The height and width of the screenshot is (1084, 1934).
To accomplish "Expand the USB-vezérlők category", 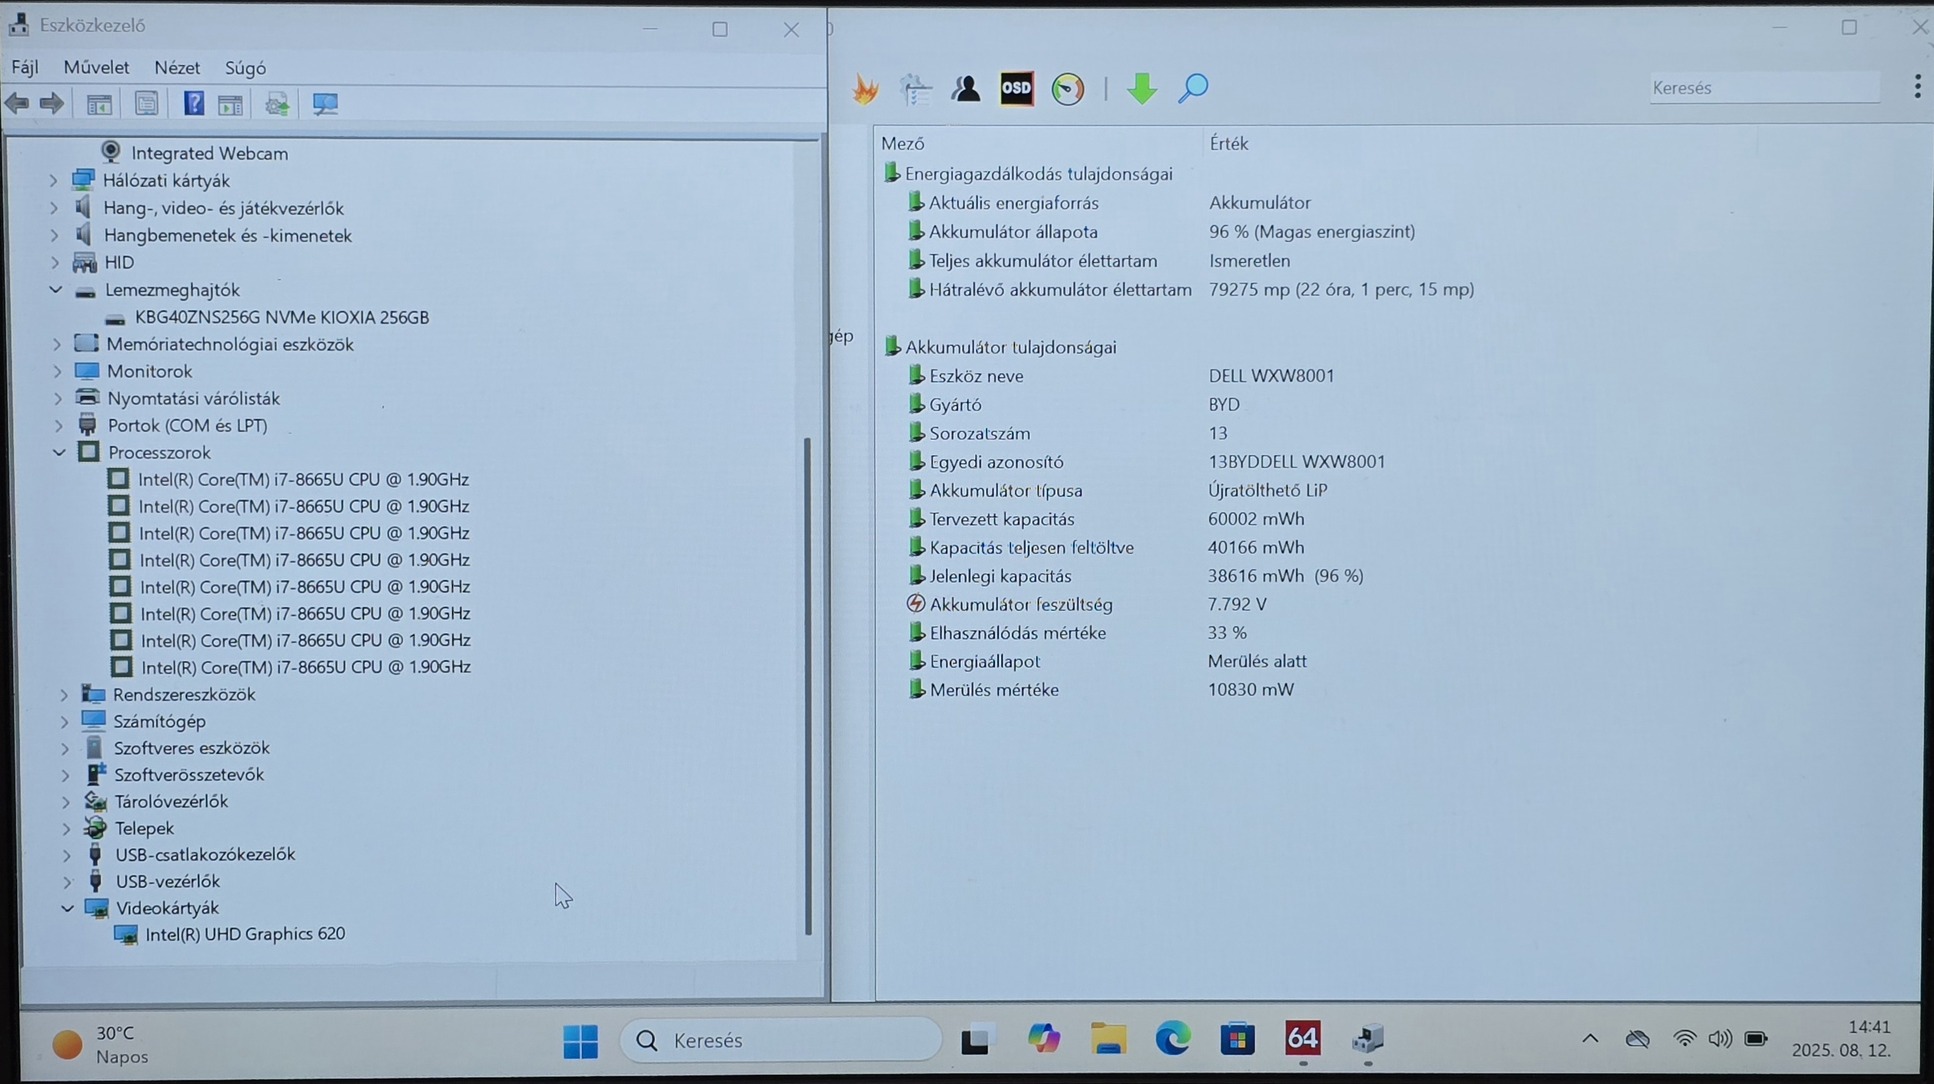I will point(67,882).
